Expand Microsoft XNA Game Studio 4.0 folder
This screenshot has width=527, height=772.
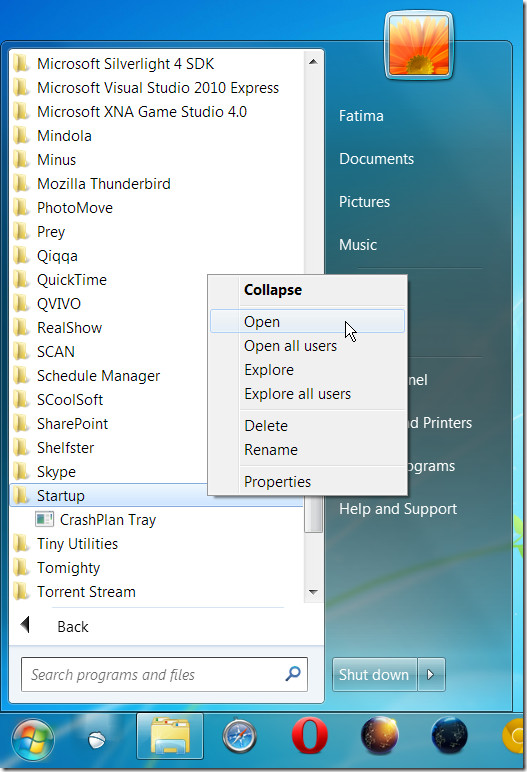[x=142, y=112]
